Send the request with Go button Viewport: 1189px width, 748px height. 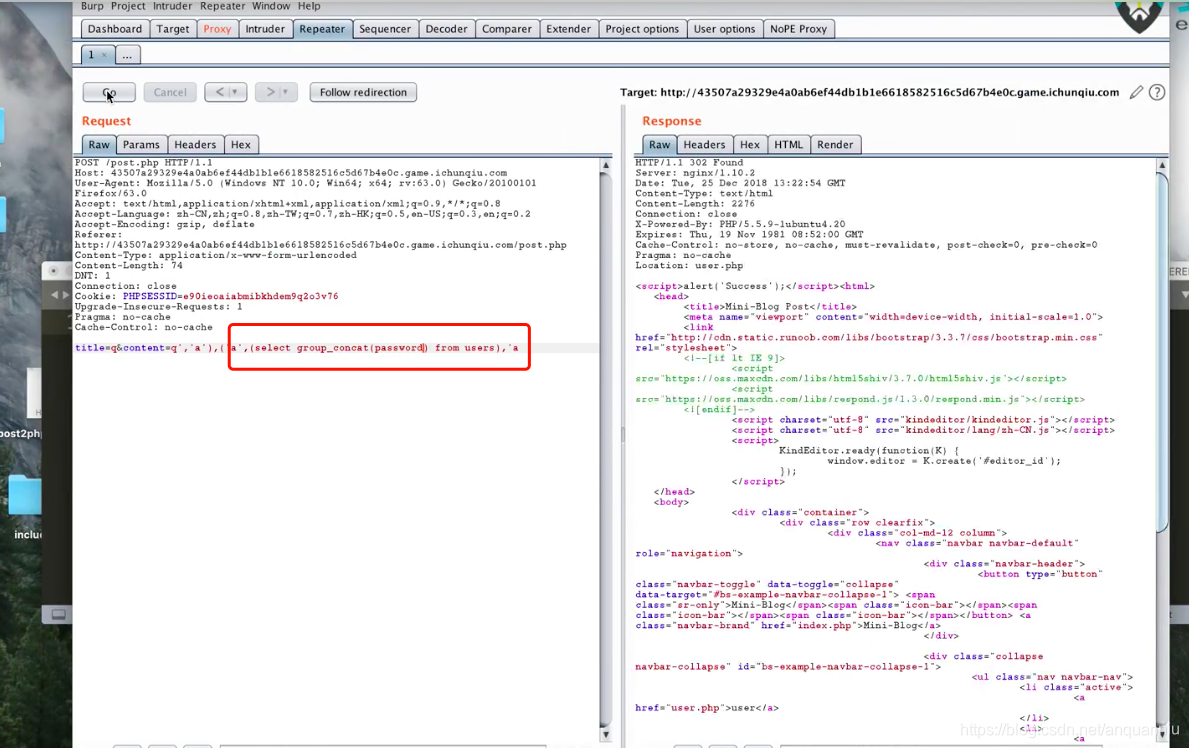point(109,93)
